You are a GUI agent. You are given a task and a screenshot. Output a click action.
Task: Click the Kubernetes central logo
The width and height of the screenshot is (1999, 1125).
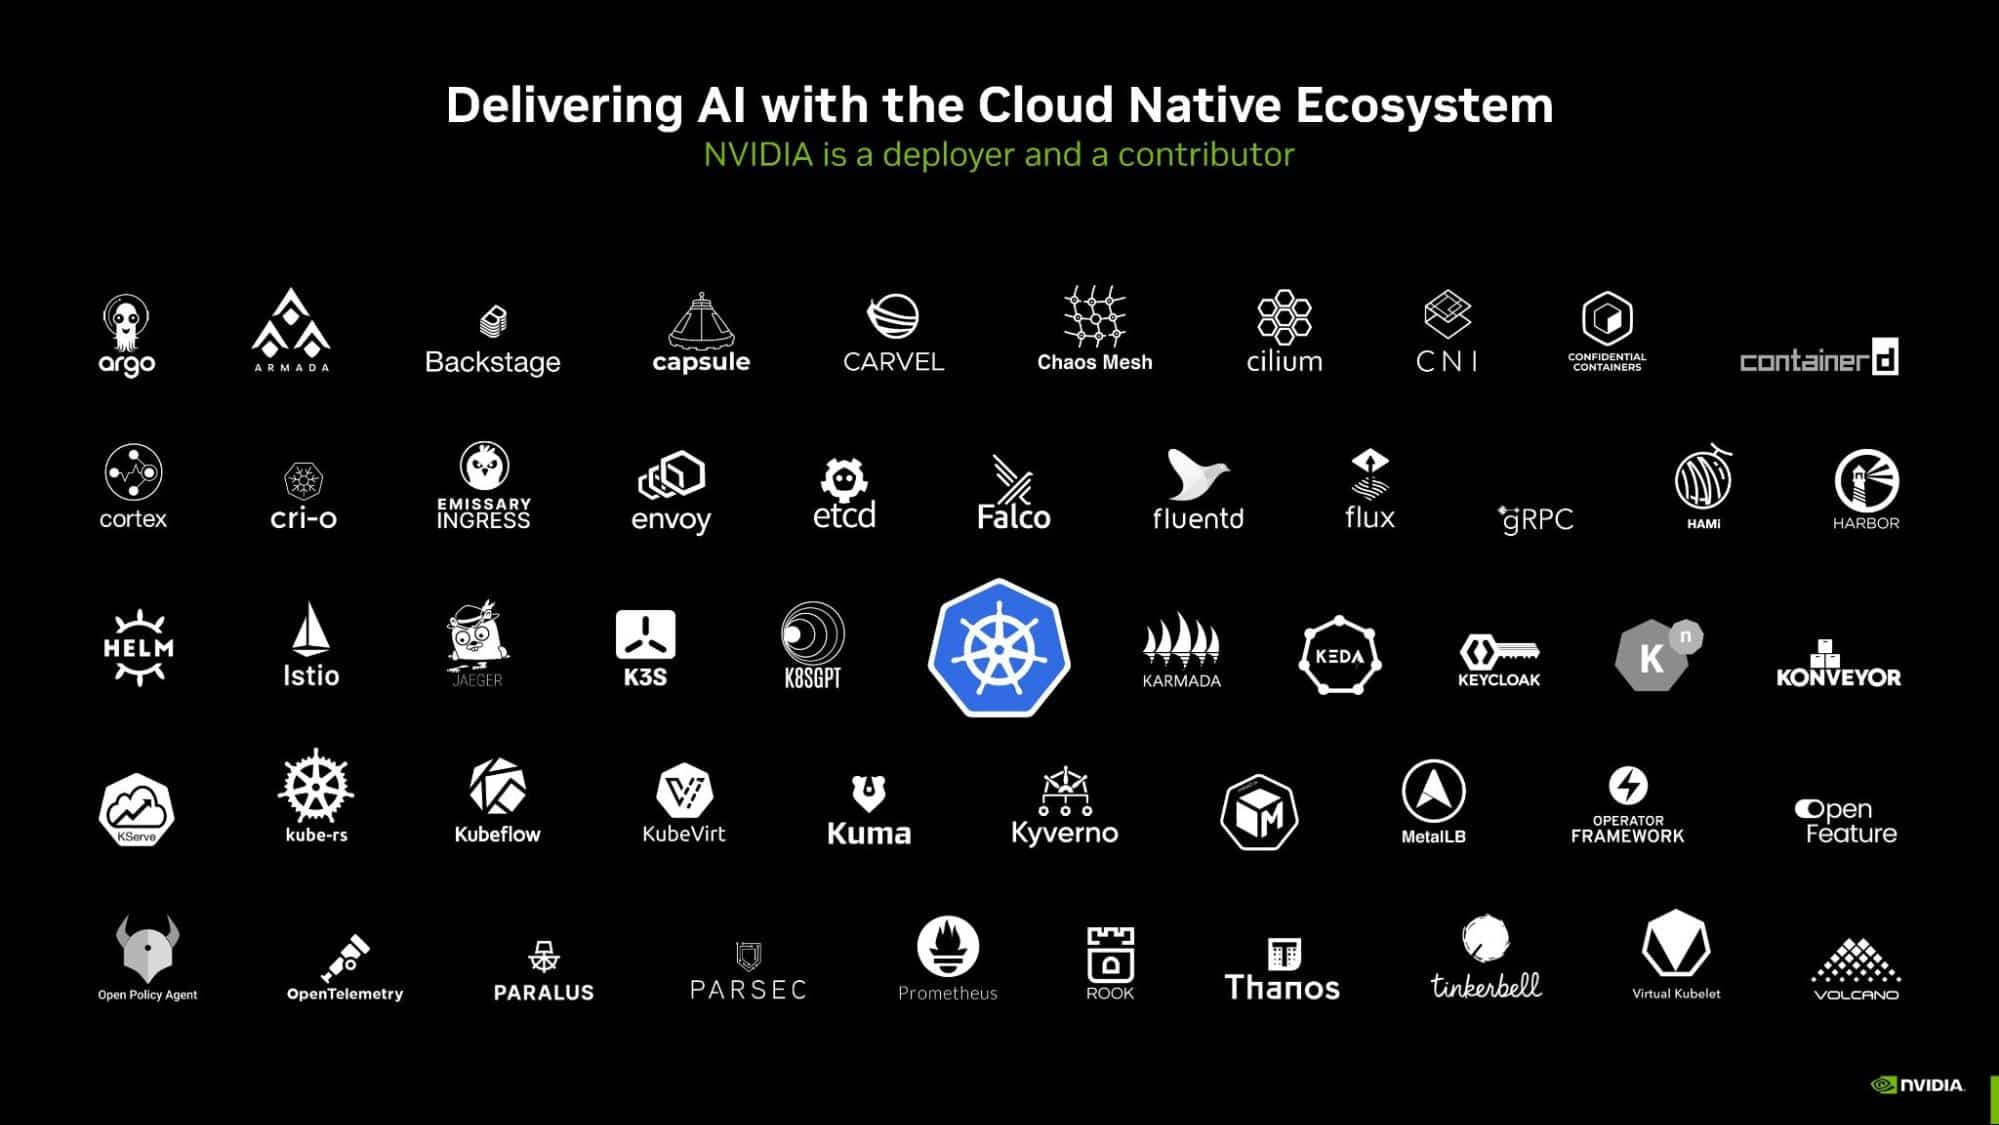point(998,655)
